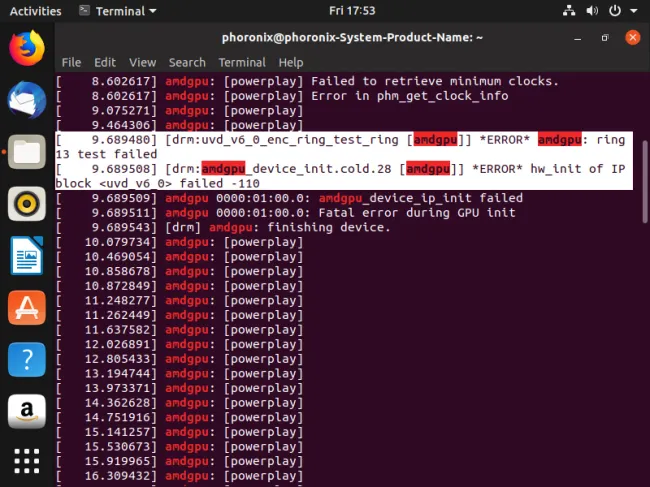Open Firefox from the dock
This screenshot has width=650, height=487.
click(27, 48)
